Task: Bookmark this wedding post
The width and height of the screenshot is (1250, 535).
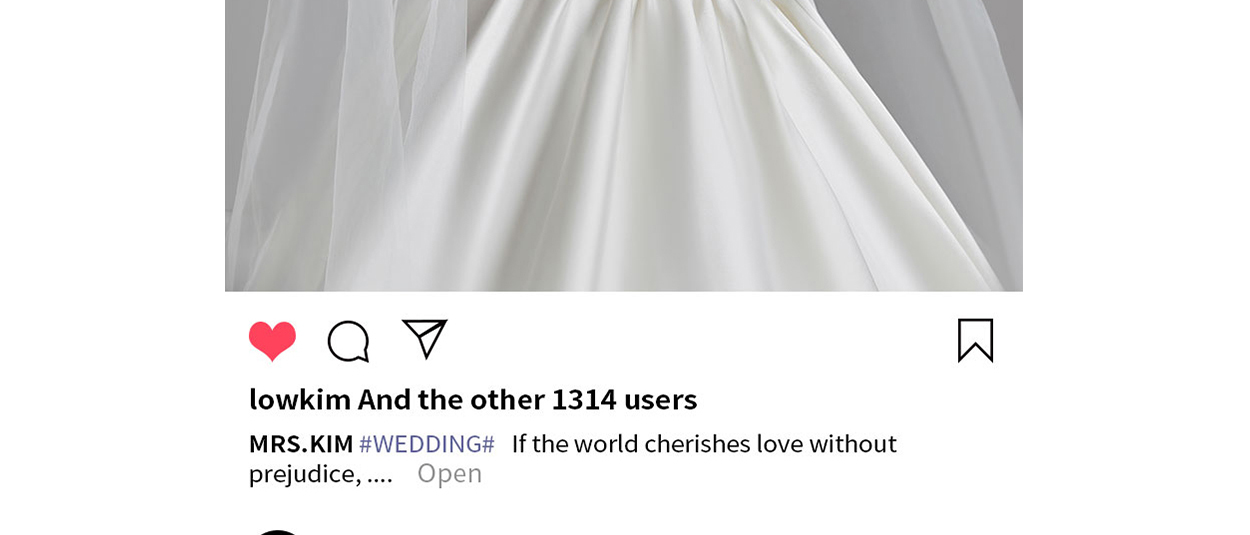Action: pyautogui.click(x=975, y=340)
